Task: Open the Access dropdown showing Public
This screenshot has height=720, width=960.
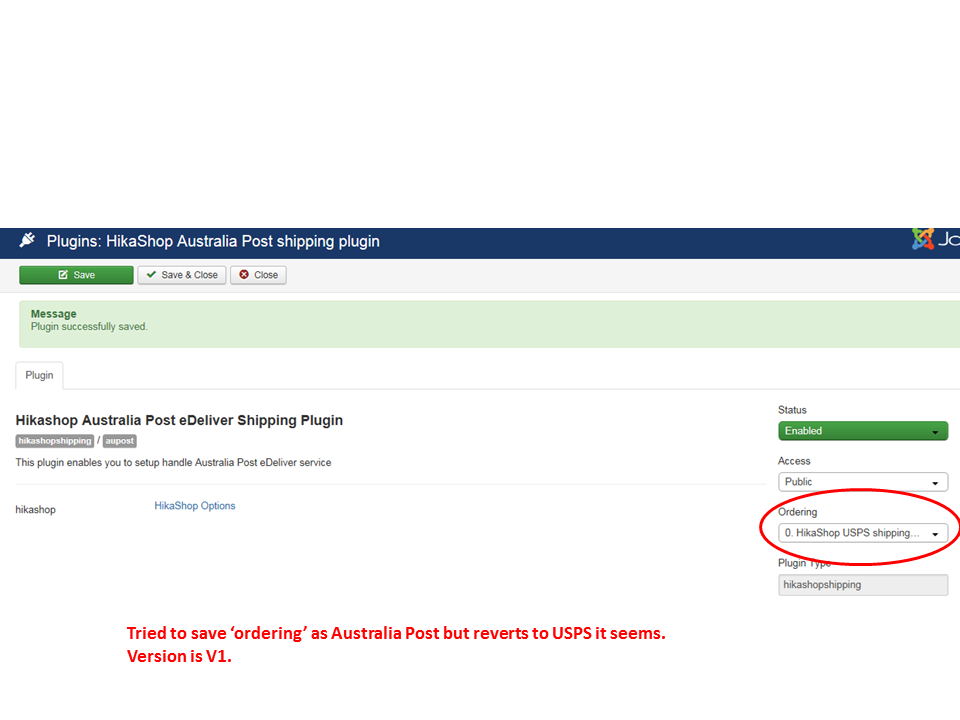Action: tap(863, 482)
